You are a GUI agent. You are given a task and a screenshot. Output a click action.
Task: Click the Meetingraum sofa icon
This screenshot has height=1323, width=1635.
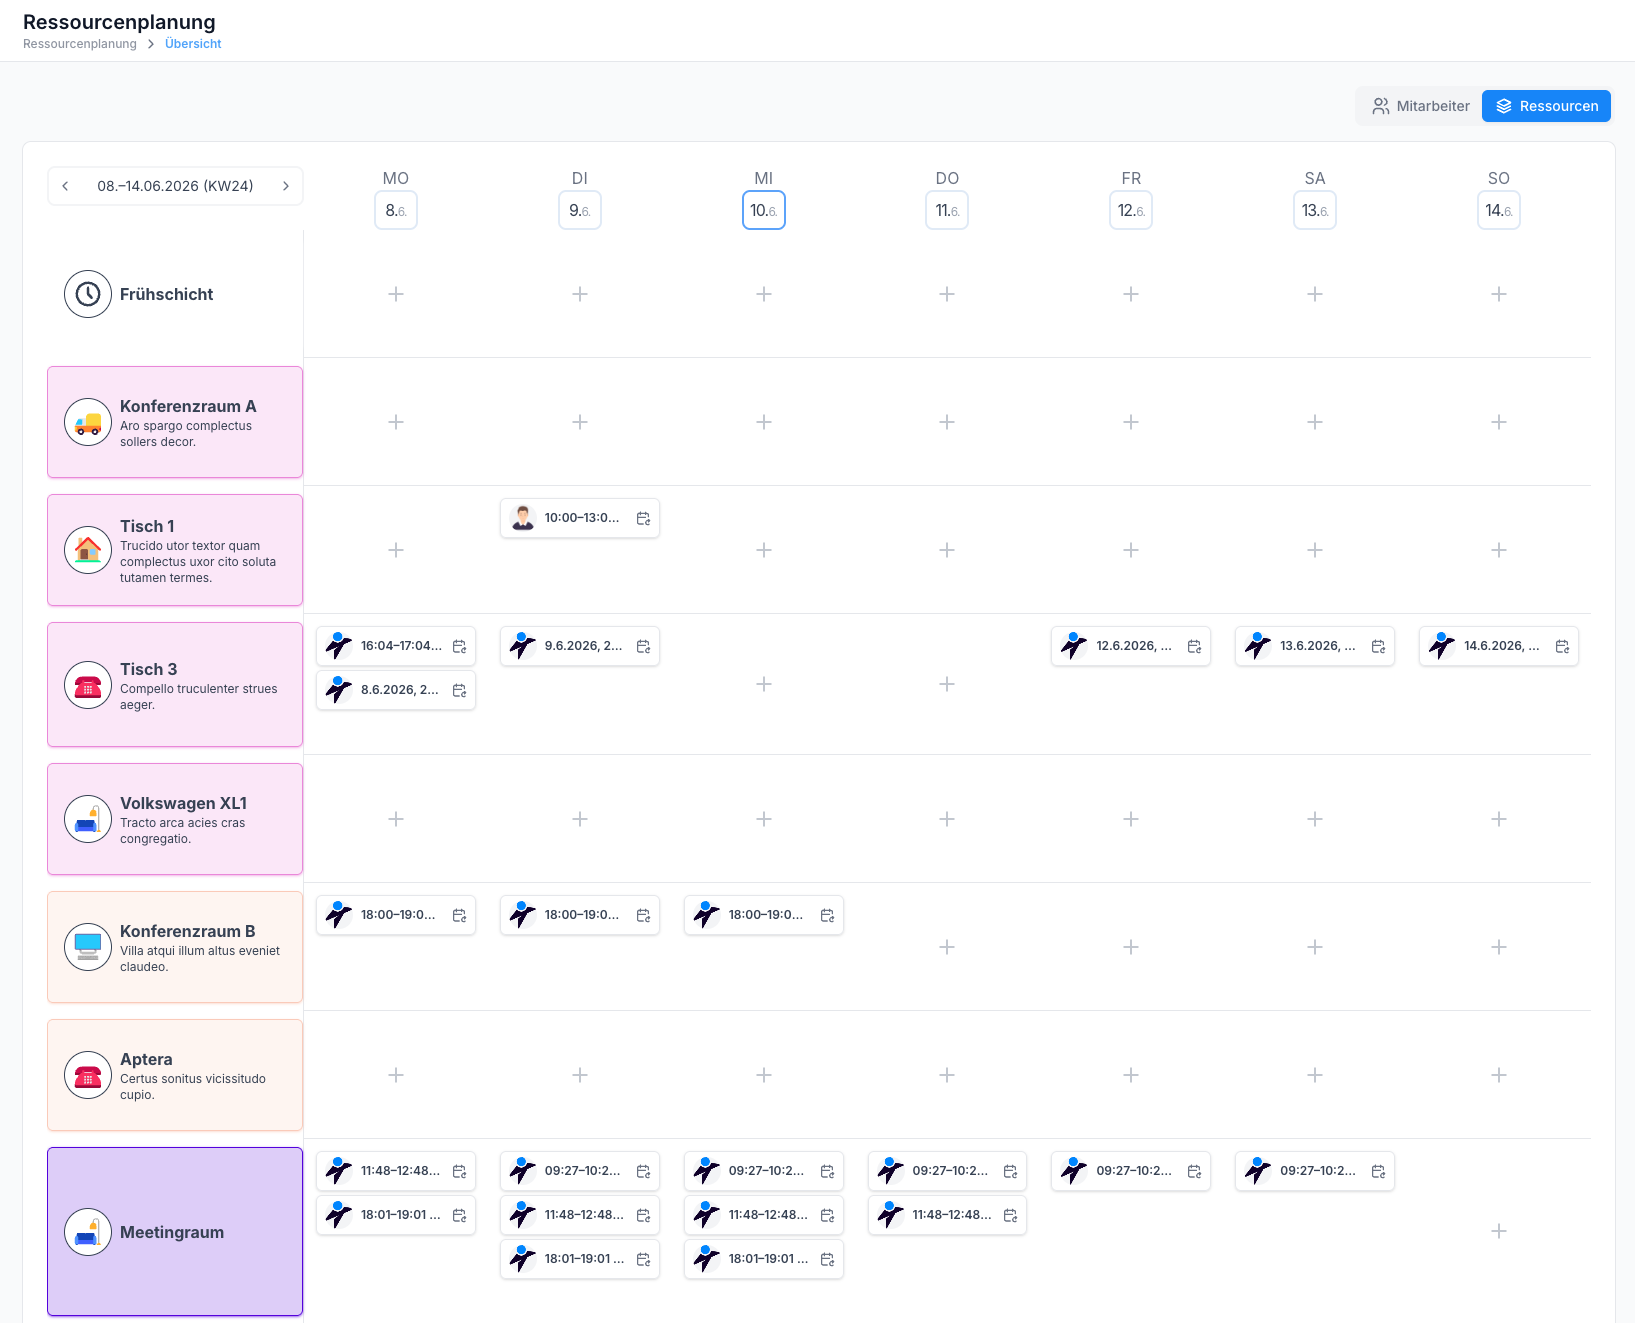point(88,1232)
